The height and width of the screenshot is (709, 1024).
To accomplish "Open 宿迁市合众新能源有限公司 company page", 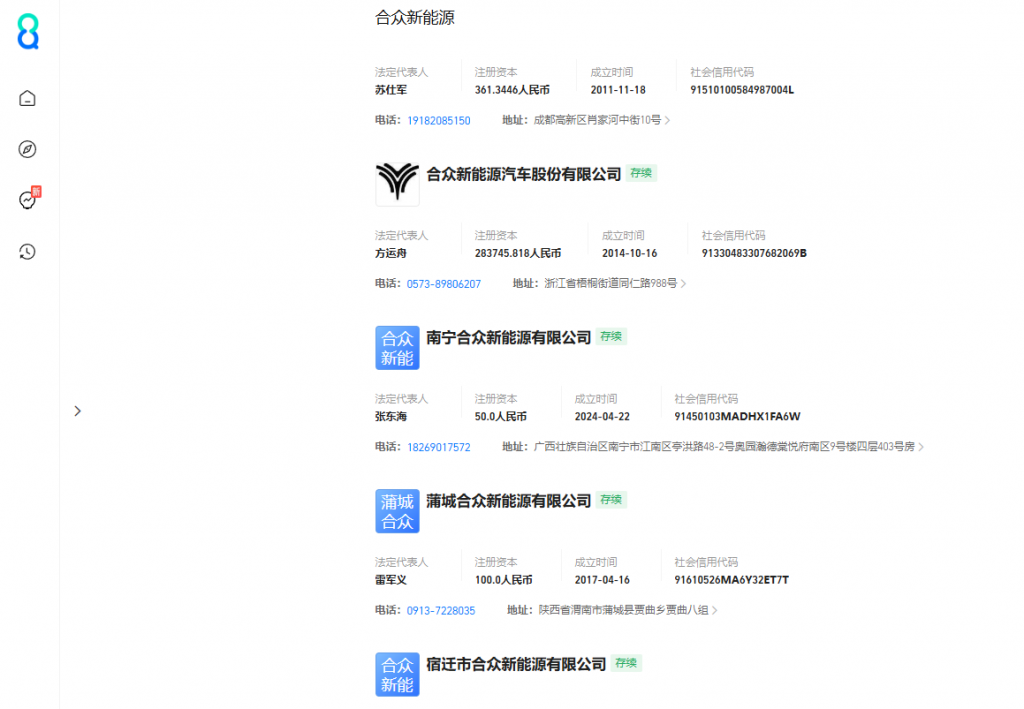I will point(516,664).
